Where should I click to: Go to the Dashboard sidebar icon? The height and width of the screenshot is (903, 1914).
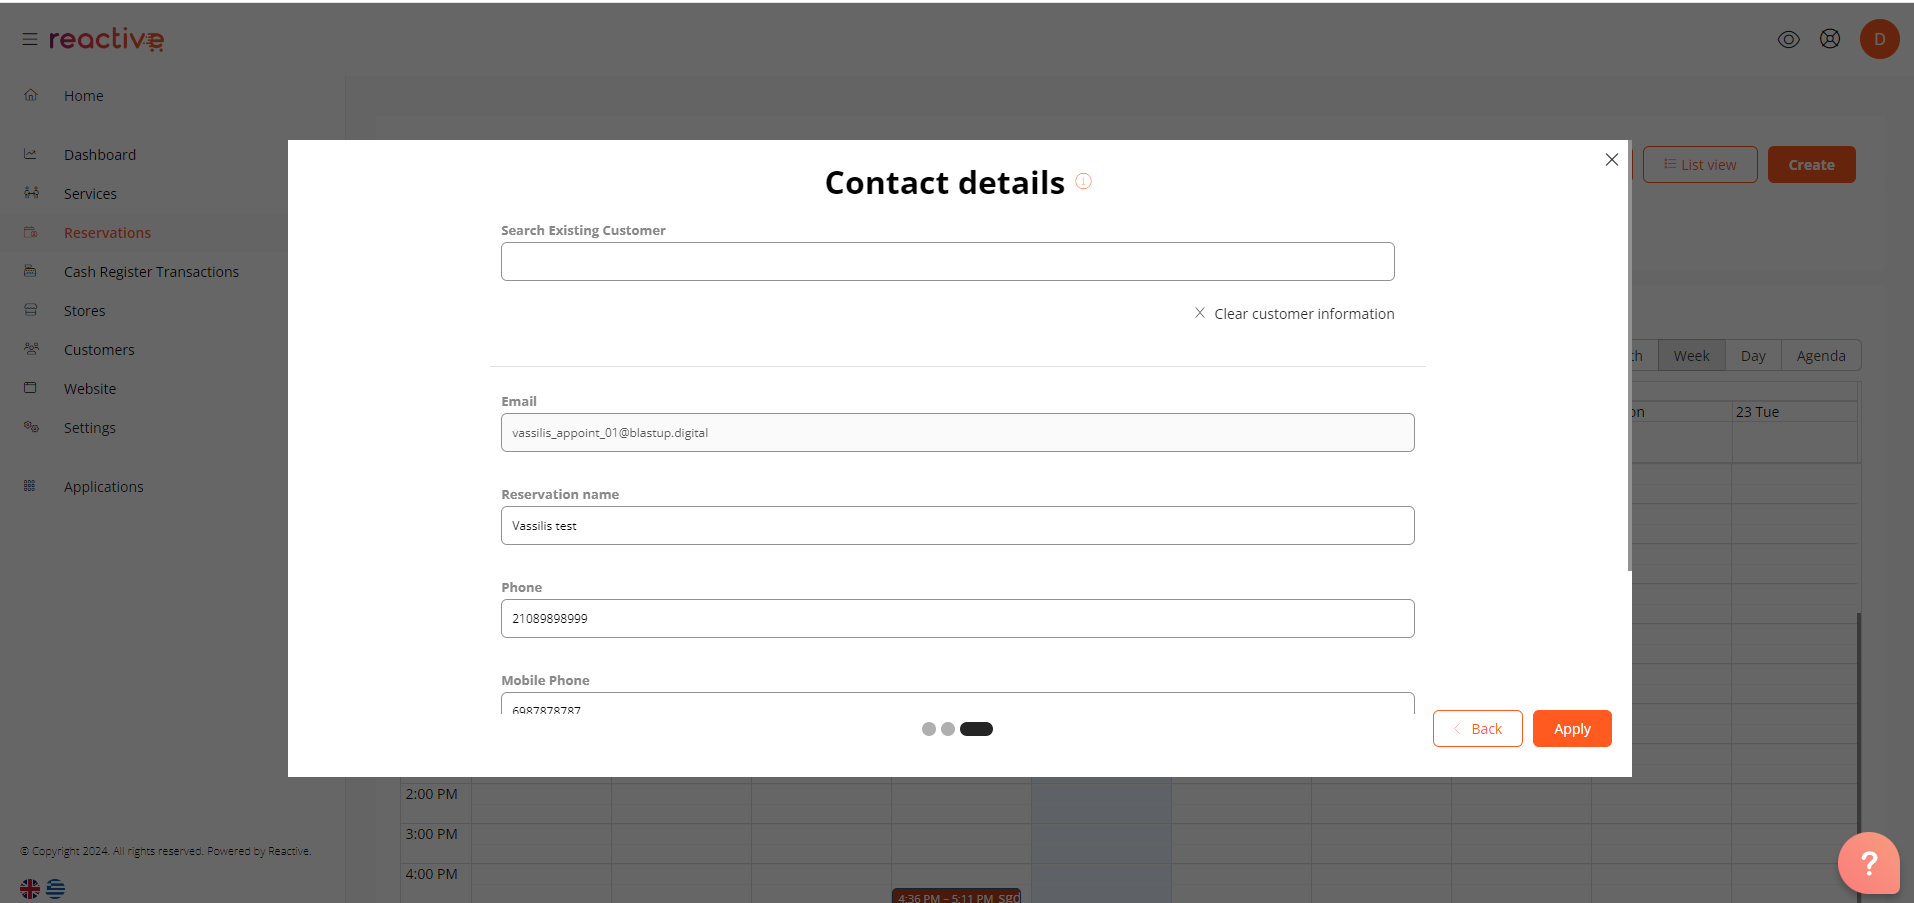pos(30,154)
